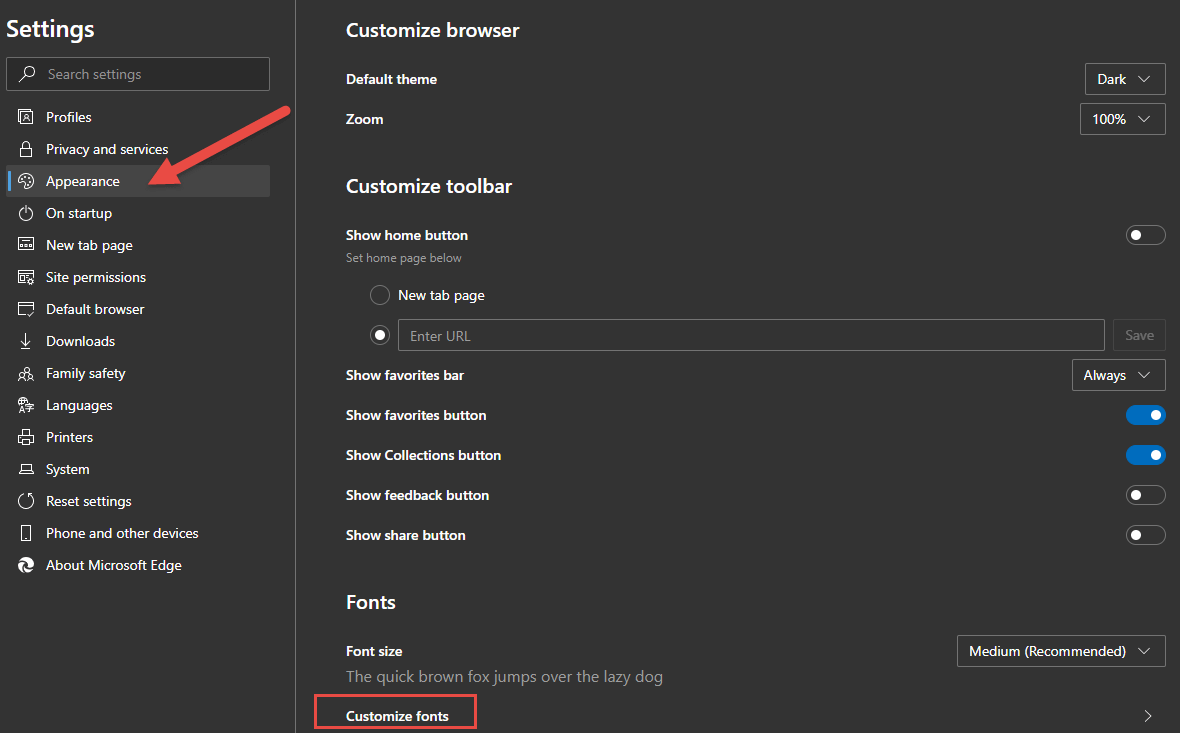Turn off the Show Collections button toggle

coord(1145,455)
